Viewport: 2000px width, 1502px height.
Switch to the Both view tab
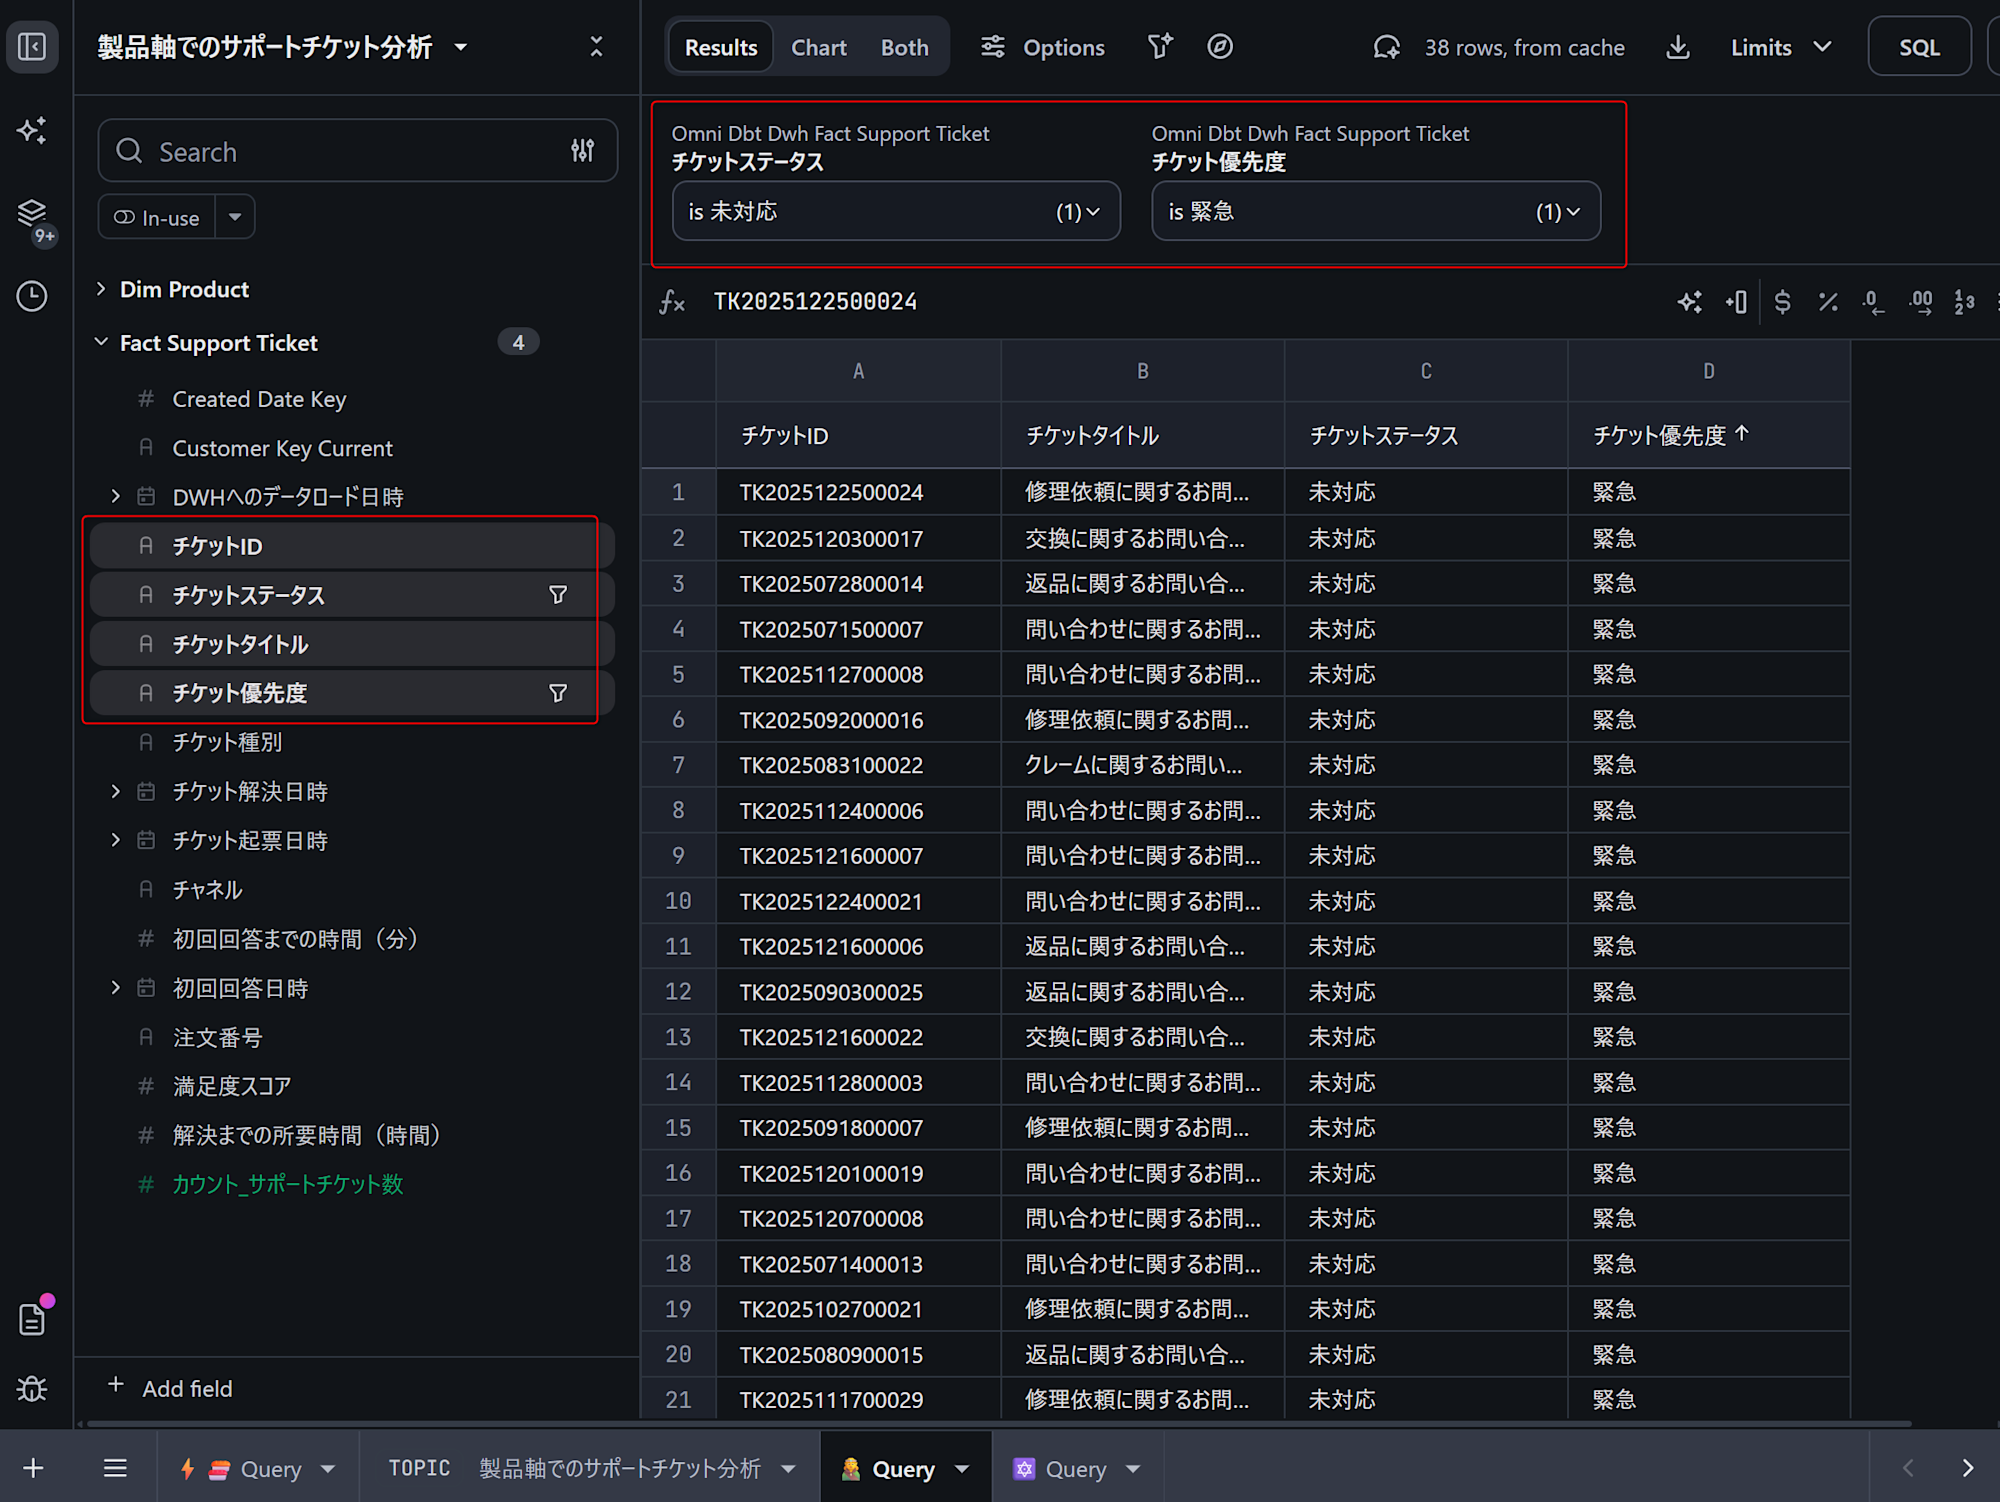904,47
